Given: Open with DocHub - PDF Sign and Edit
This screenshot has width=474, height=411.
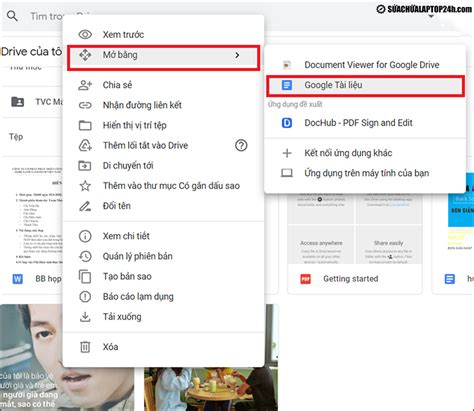Looking at the screenshot, I should [x=365, y=123].
